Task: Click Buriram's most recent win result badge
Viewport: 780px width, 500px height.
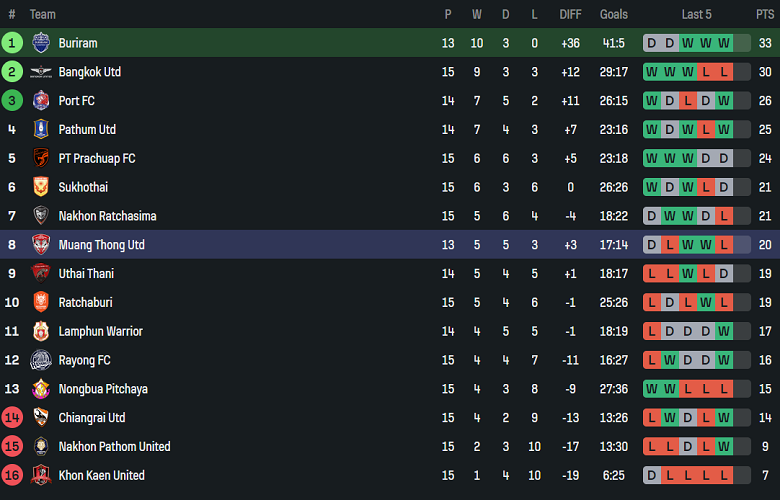Action: coord(724,43)
